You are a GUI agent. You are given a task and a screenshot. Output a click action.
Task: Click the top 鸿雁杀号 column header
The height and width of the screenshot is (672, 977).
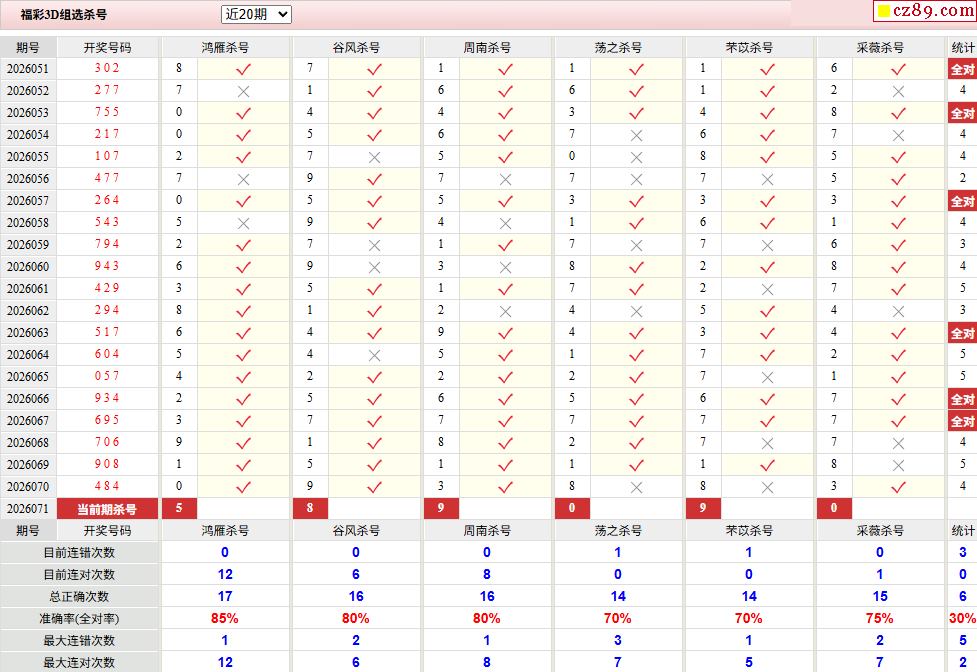[x=225, y=47]
